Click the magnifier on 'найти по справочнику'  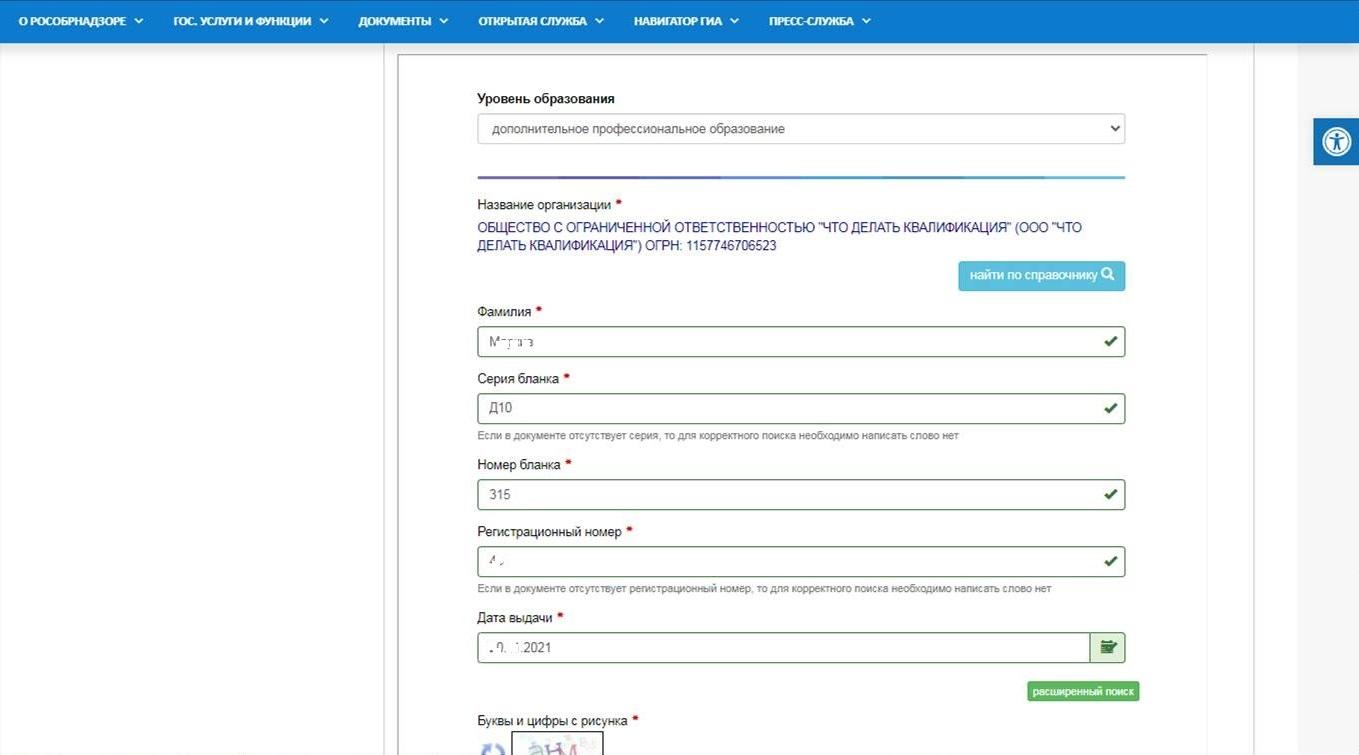pyautogui.click(x=1108, y=275)
